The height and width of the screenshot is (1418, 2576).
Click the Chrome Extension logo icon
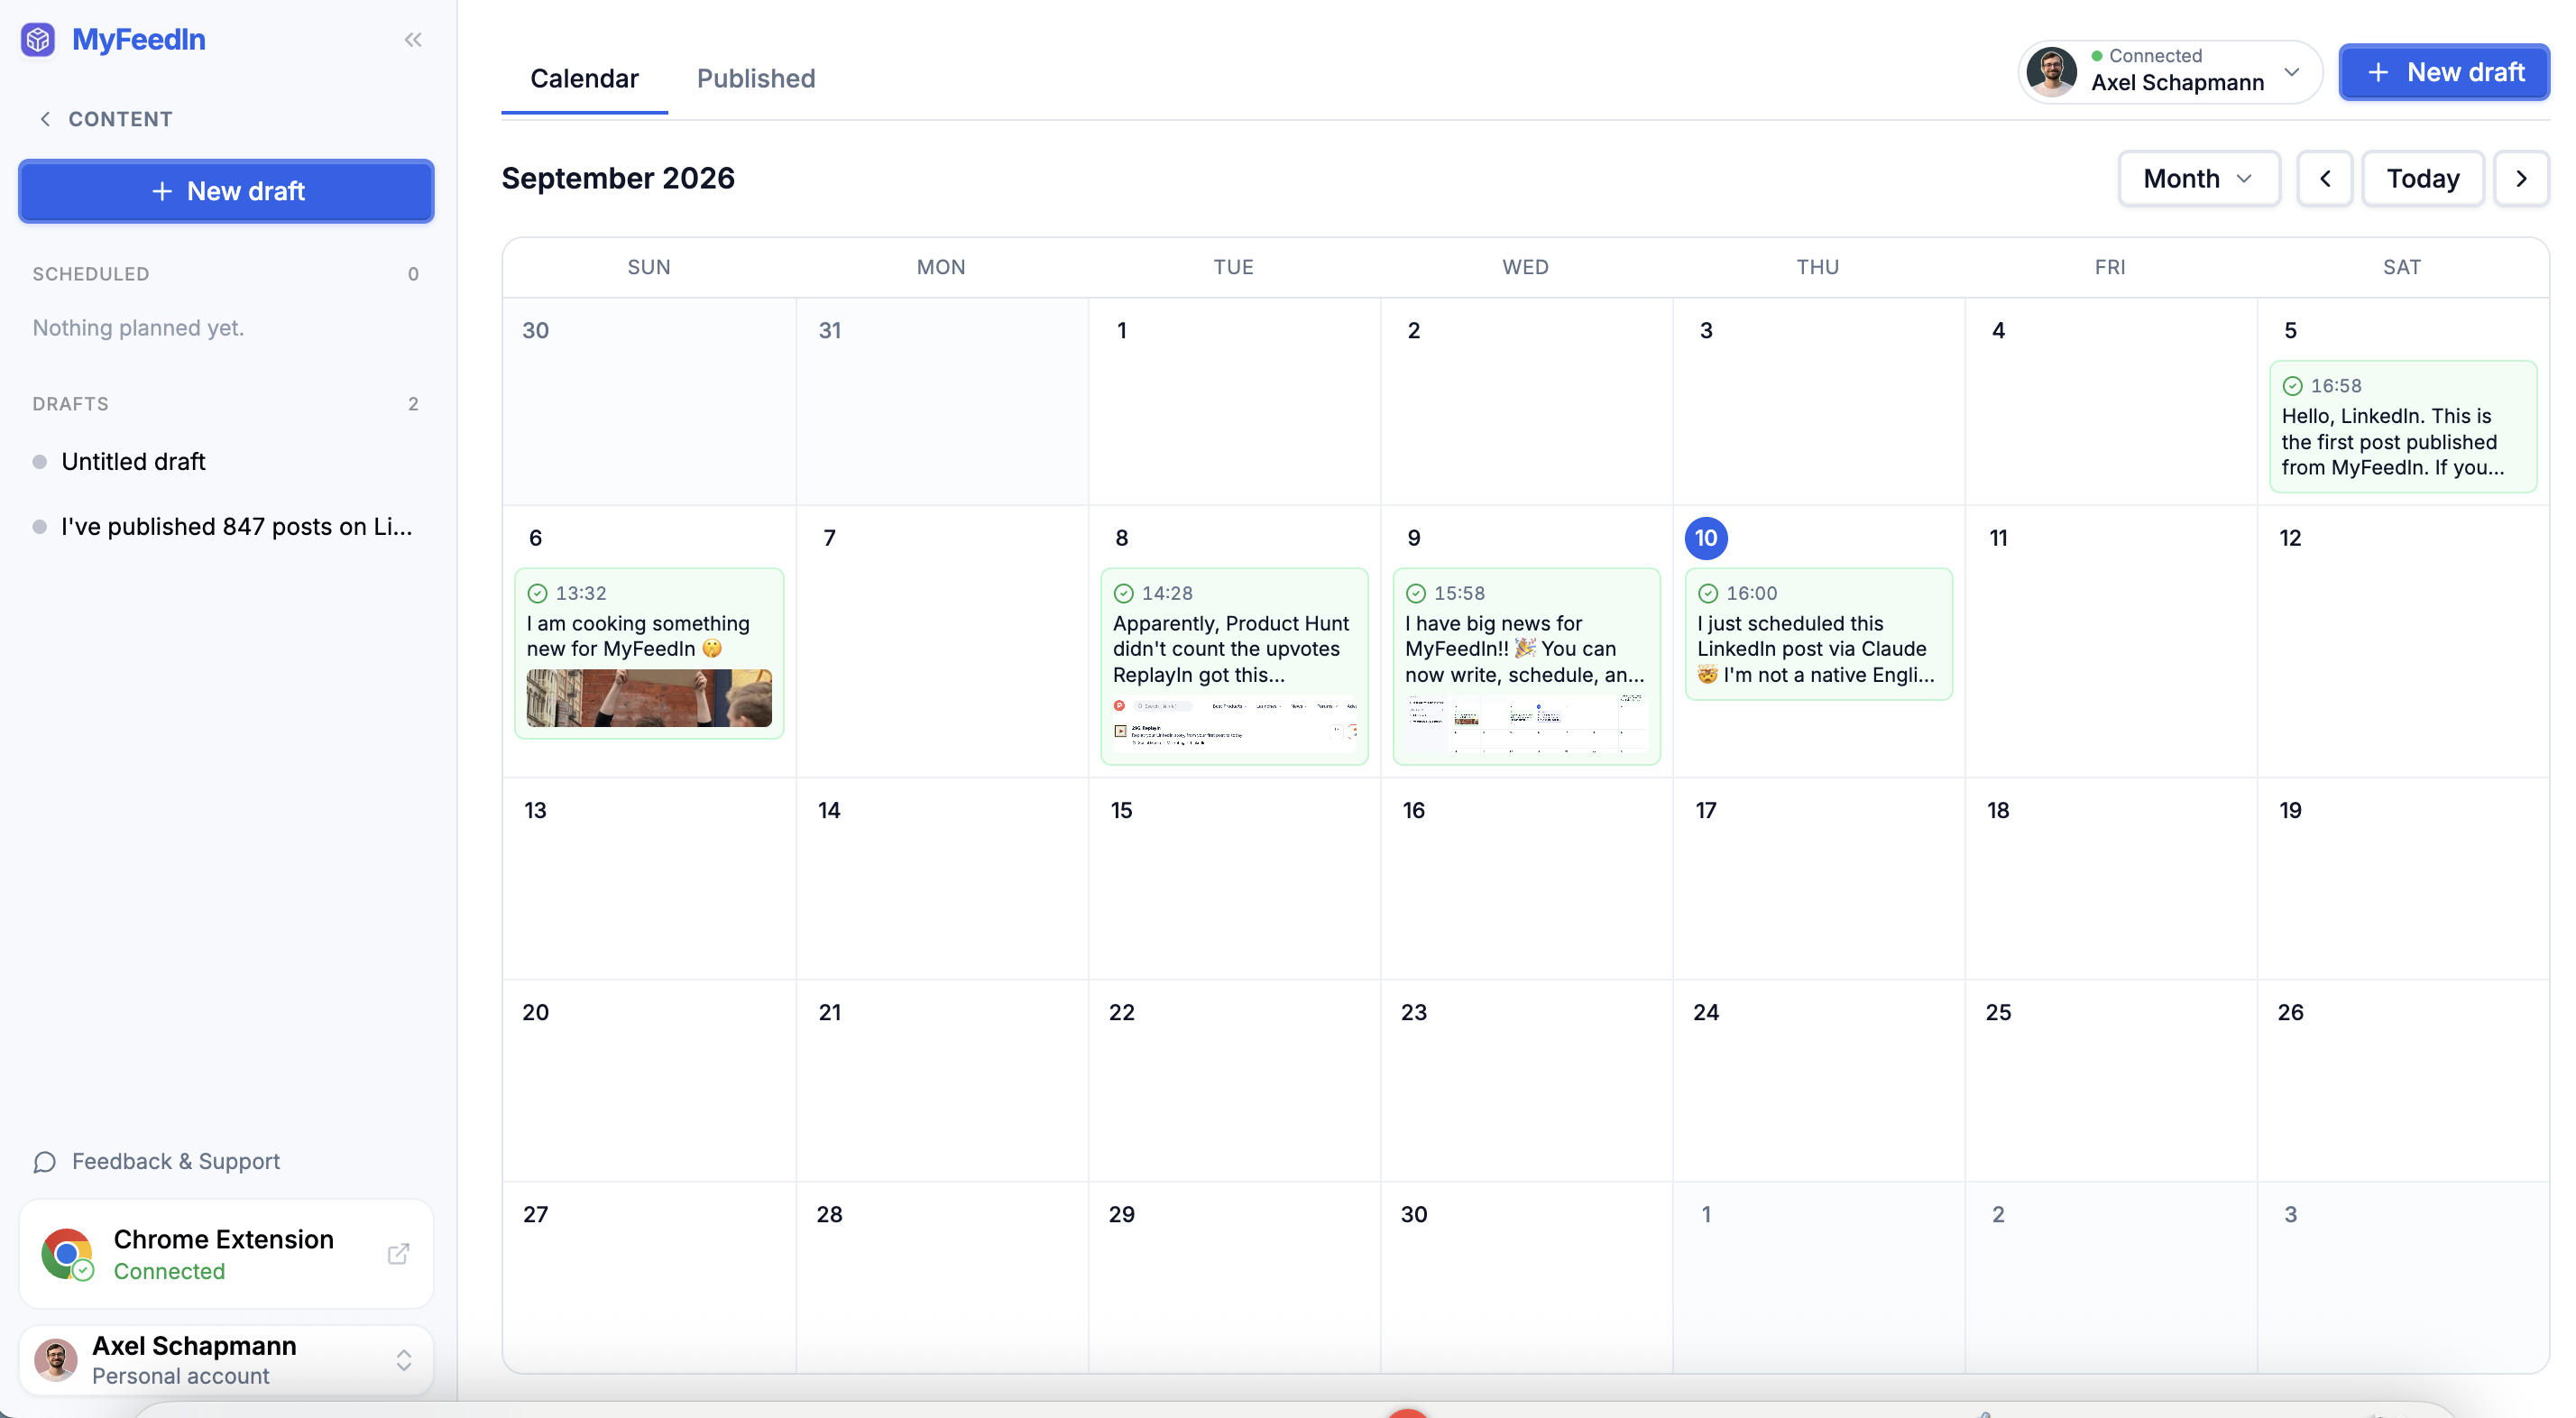coord(67,1254)
